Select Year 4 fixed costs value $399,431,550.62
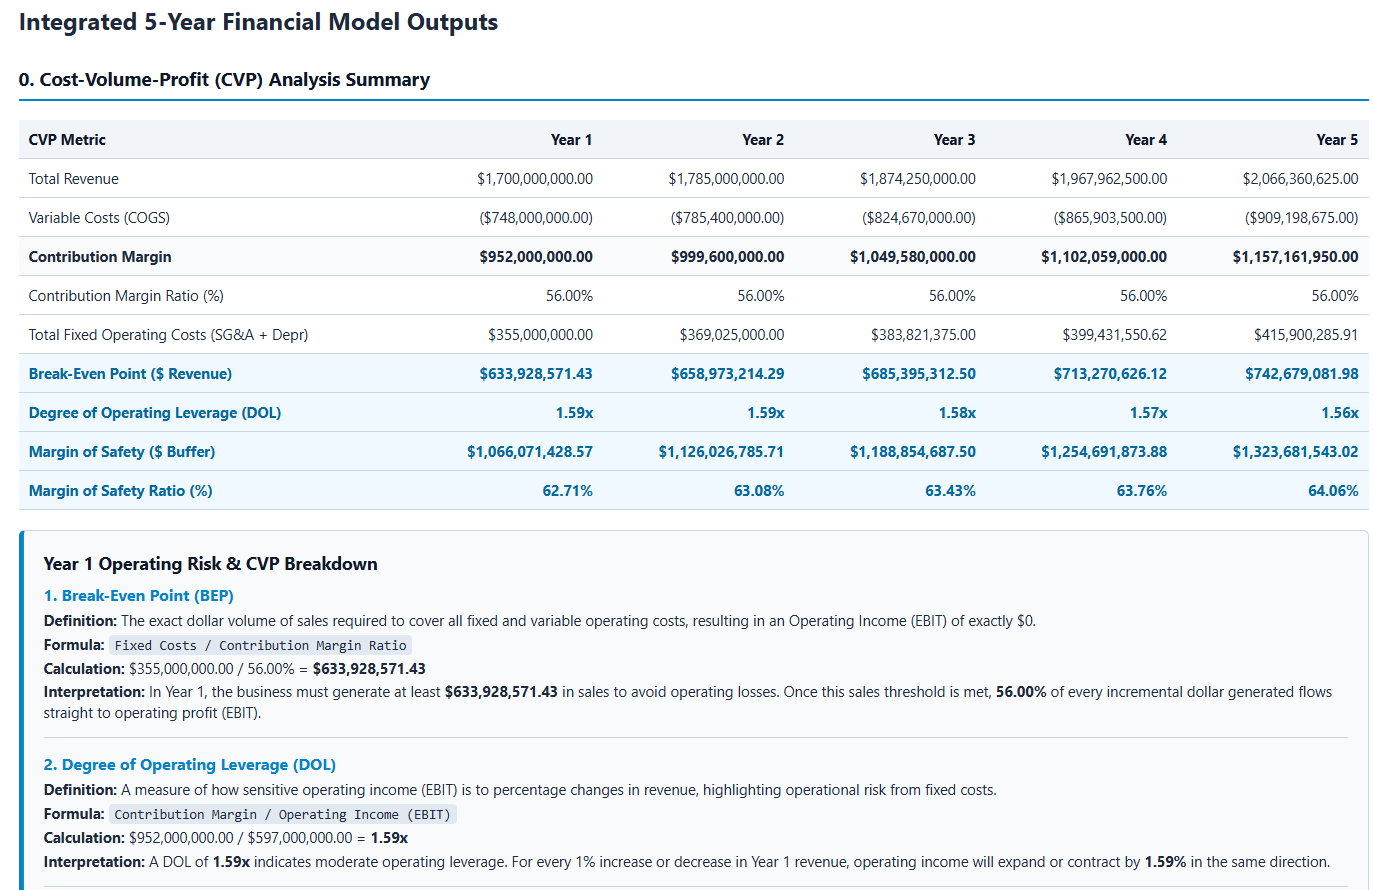This screenshot has width=1373, height=890. (1114, 335)
